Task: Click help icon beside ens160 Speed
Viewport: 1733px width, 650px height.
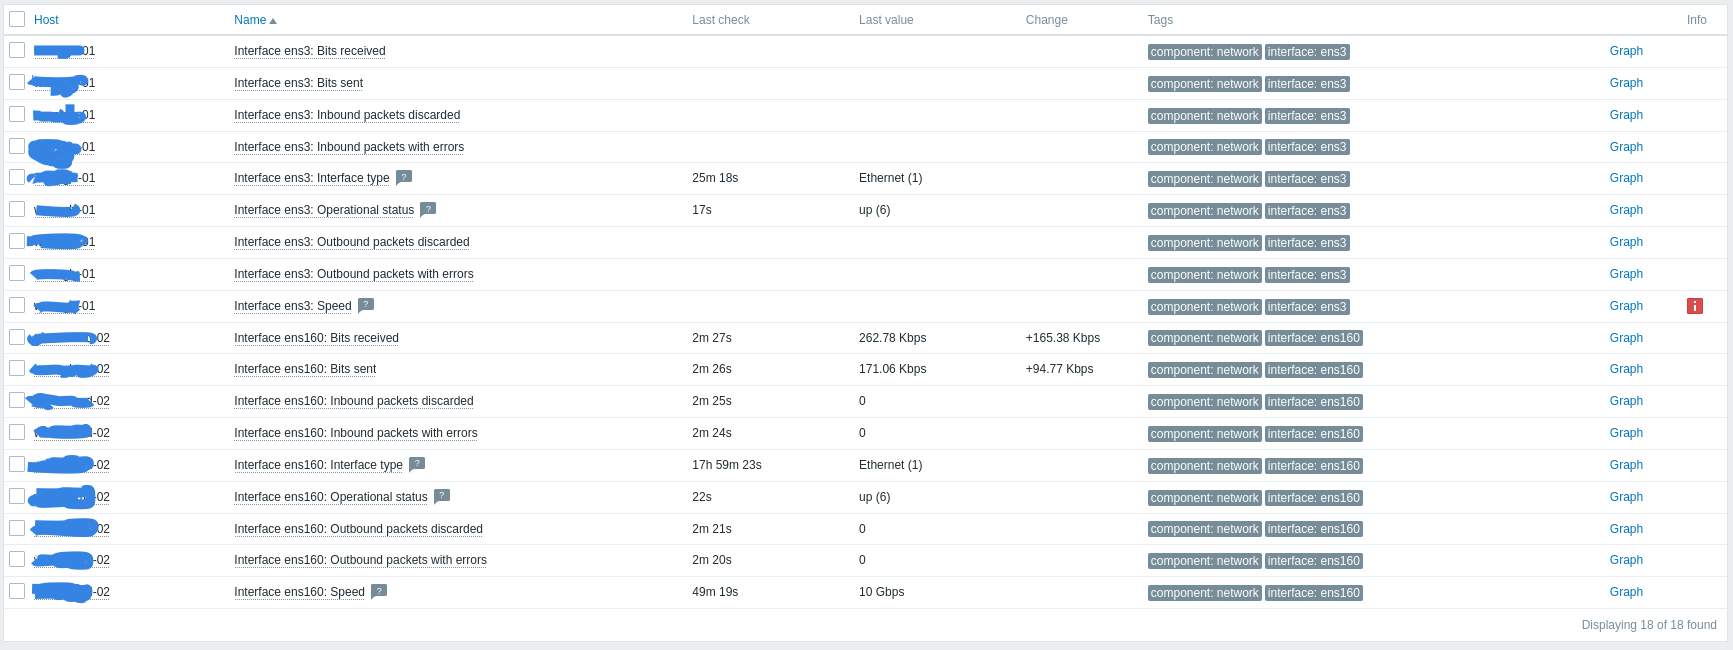Action: [379, 591]
